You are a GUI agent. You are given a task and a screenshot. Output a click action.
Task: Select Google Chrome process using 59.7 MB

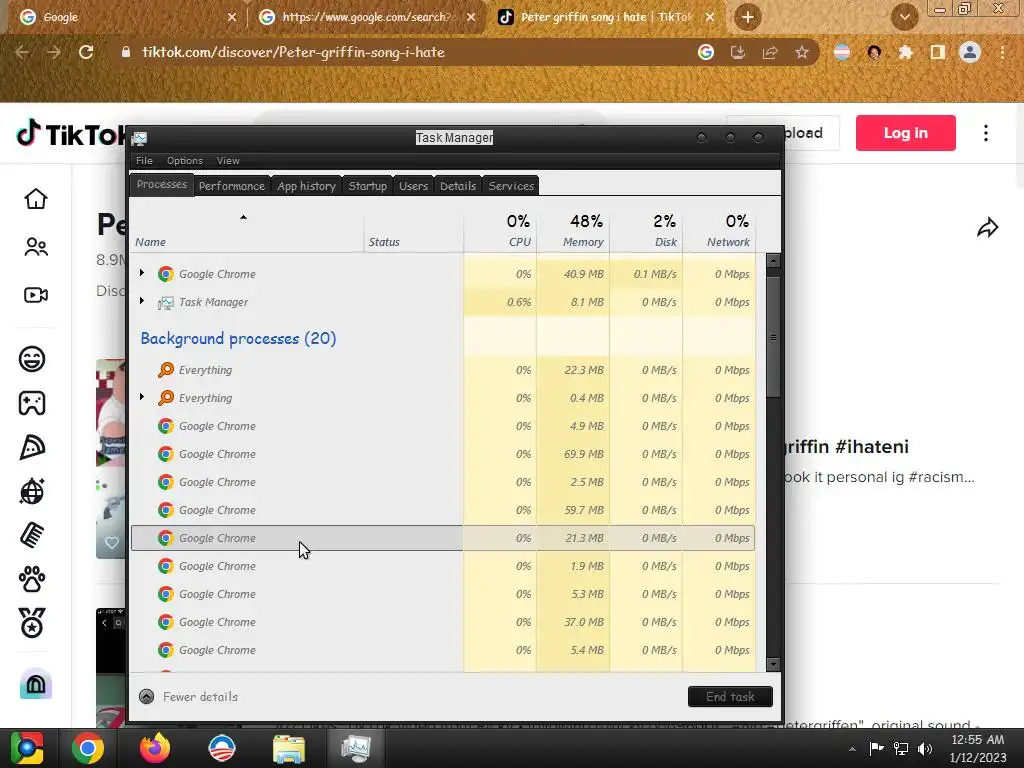[x=443, y=510]
